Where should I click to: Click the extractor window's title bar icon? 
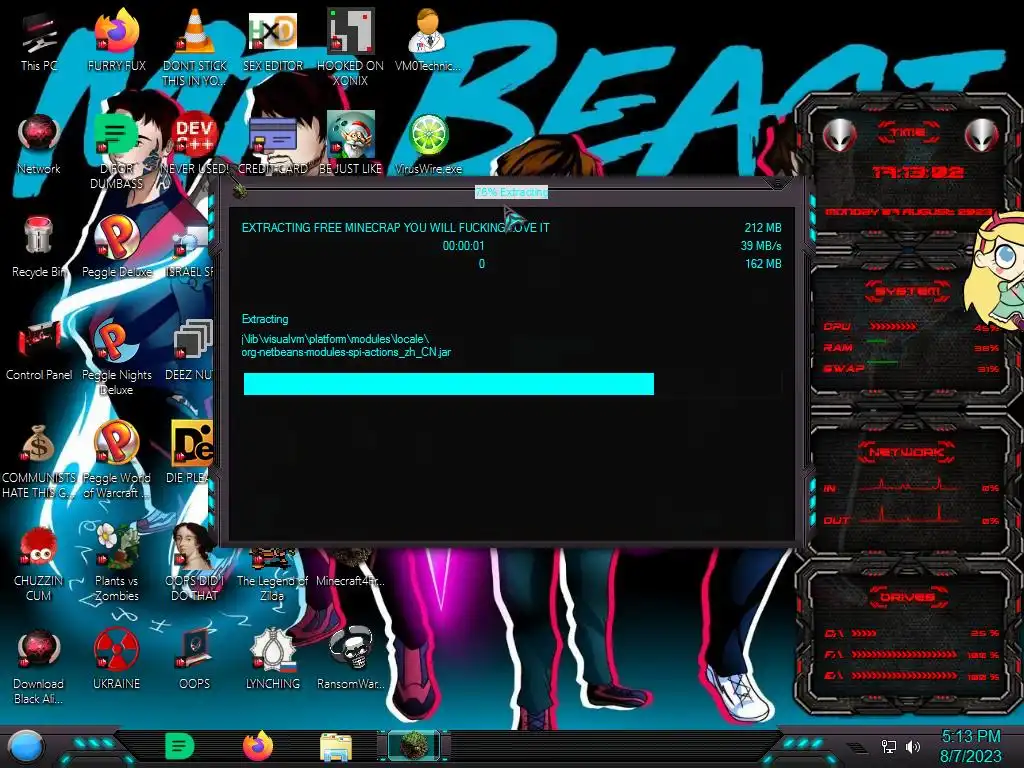point(239,190)
